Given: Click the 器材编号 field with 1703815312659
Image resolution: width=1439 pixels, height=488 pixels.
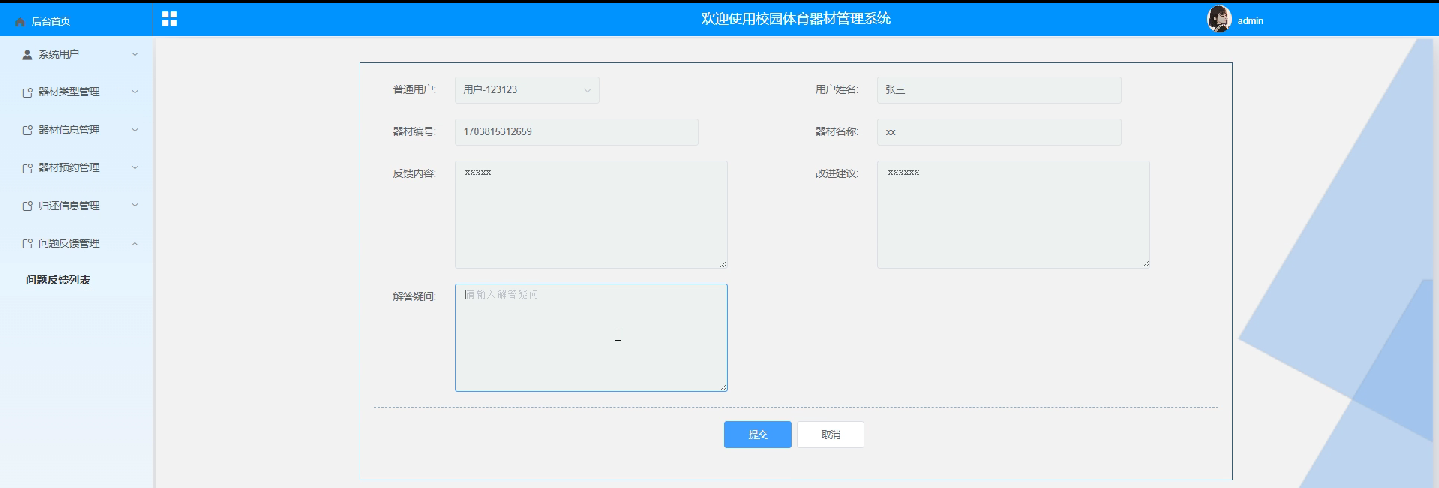Looking at the screenshot, I should [577, 132].
